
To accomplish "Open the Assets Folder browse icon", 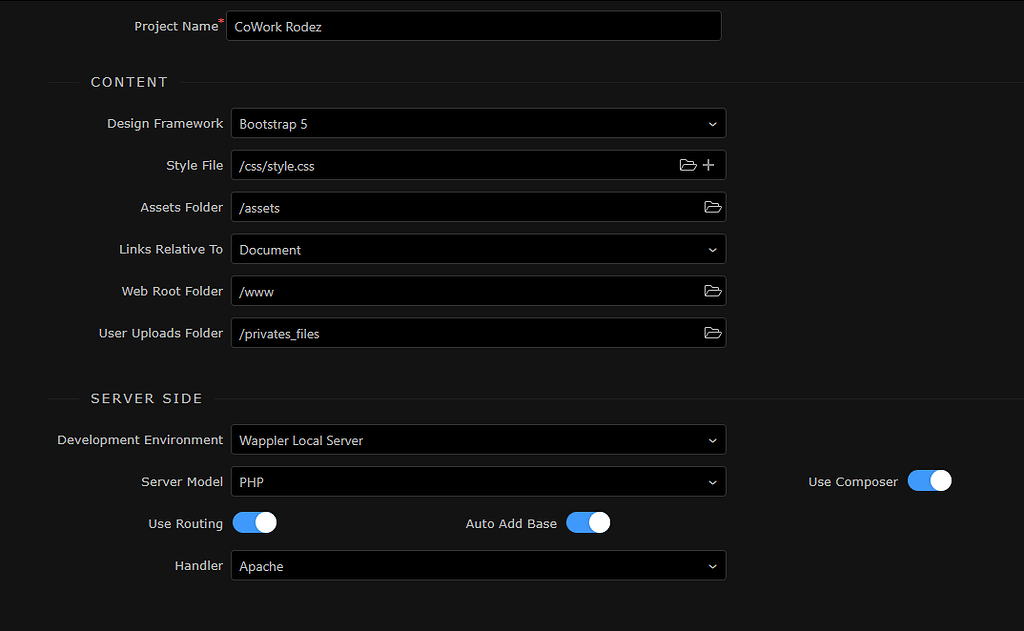I will pos(712,207).
